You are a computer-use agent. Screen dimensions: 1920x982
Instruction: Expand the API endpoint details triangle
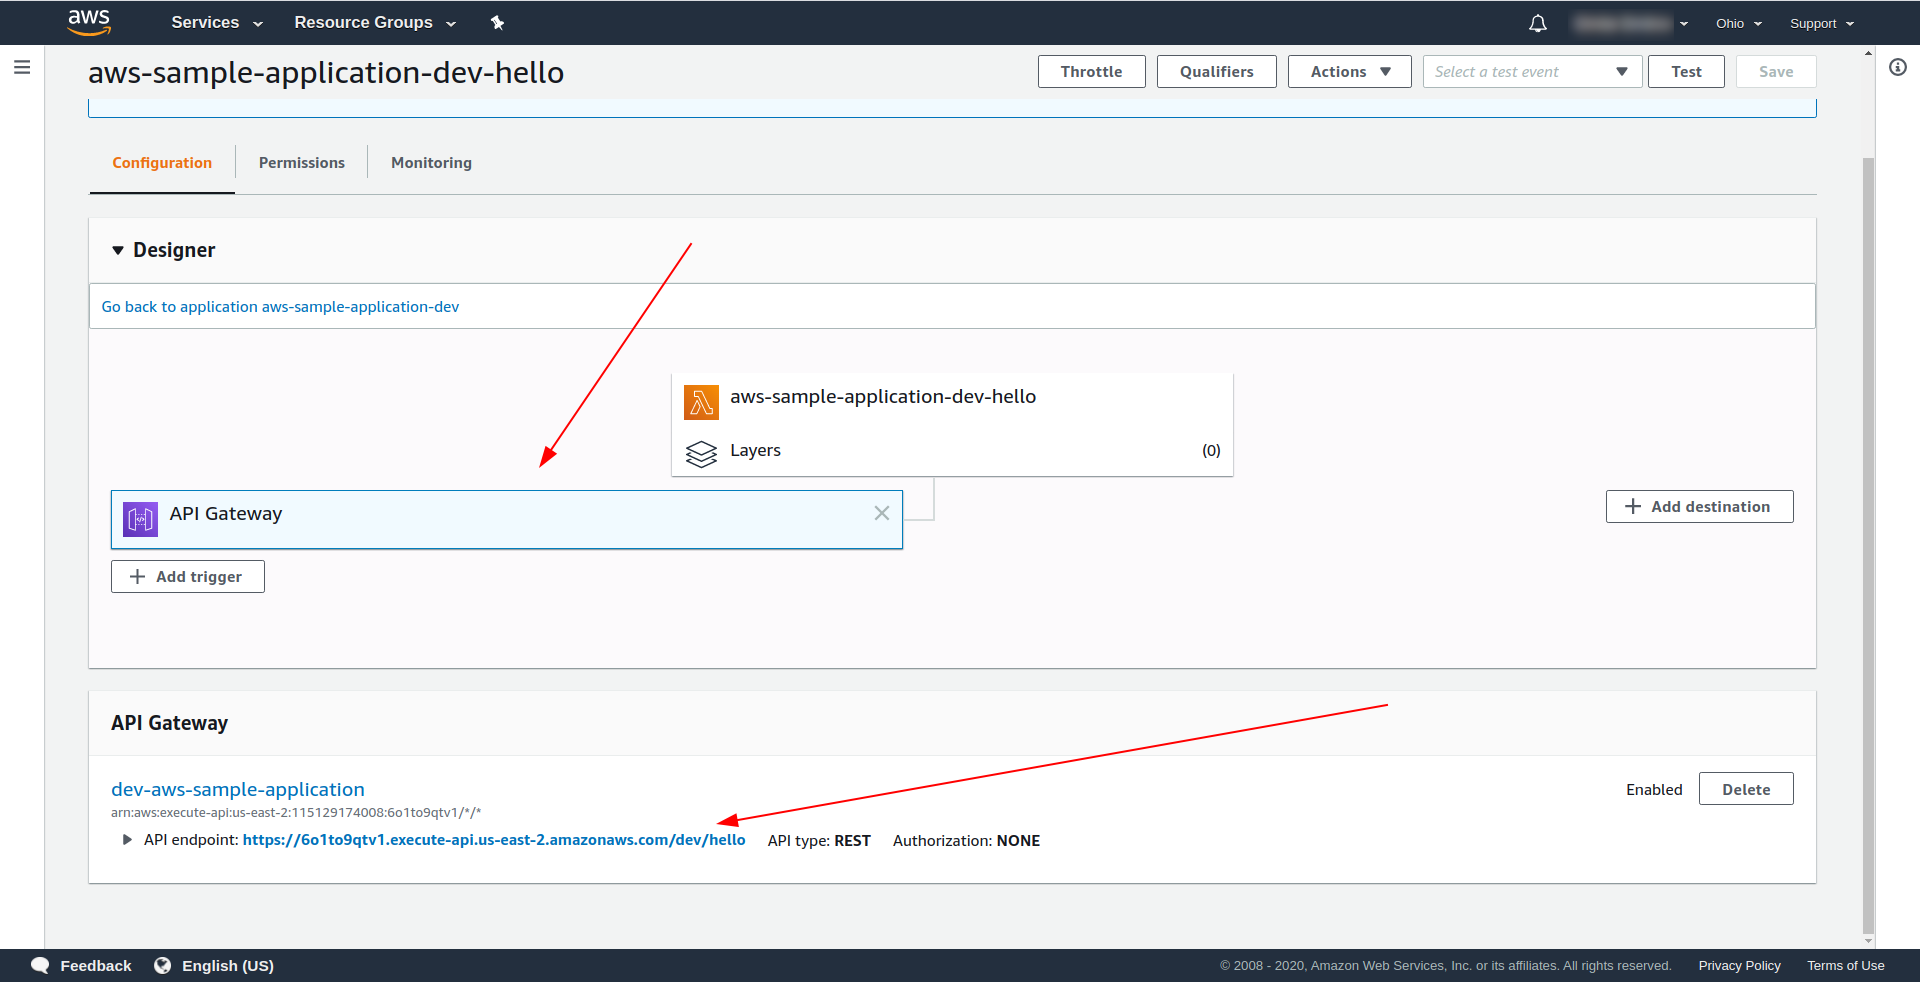[x=127, y=840]
